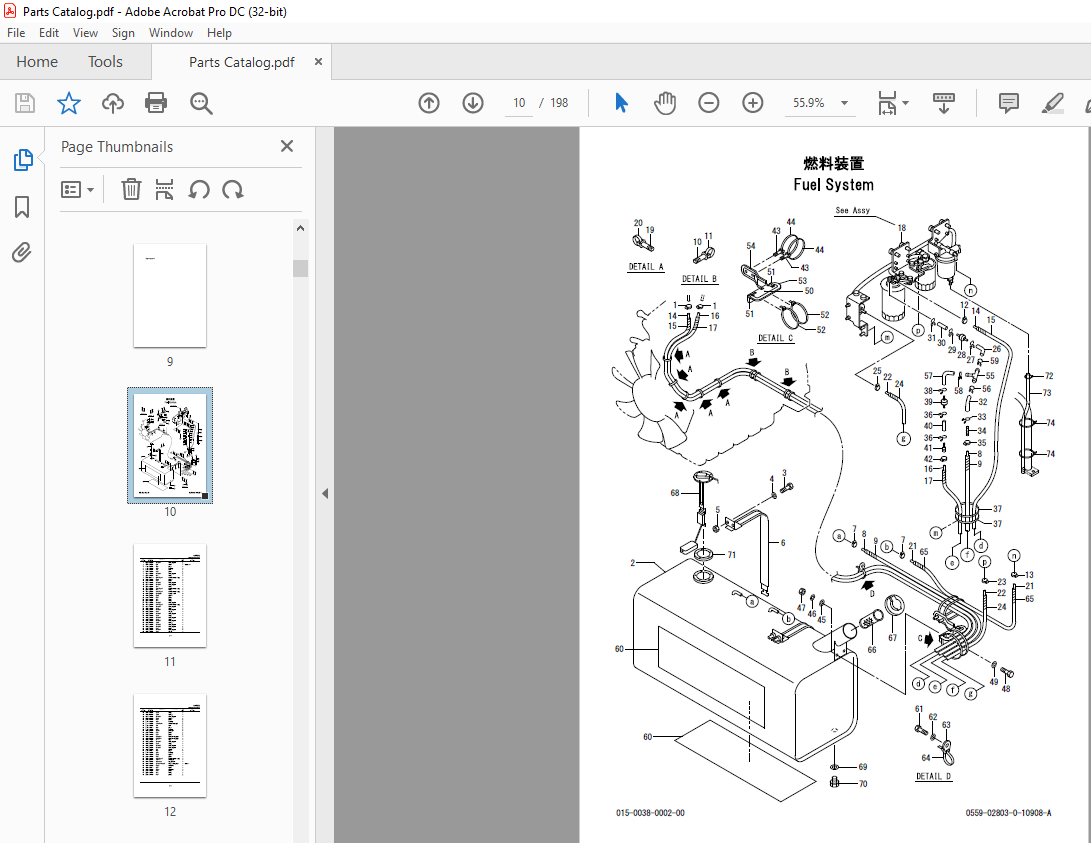Screen dimensions: 1091x843
Task: Open the File menu
Action: click(16, 33)
